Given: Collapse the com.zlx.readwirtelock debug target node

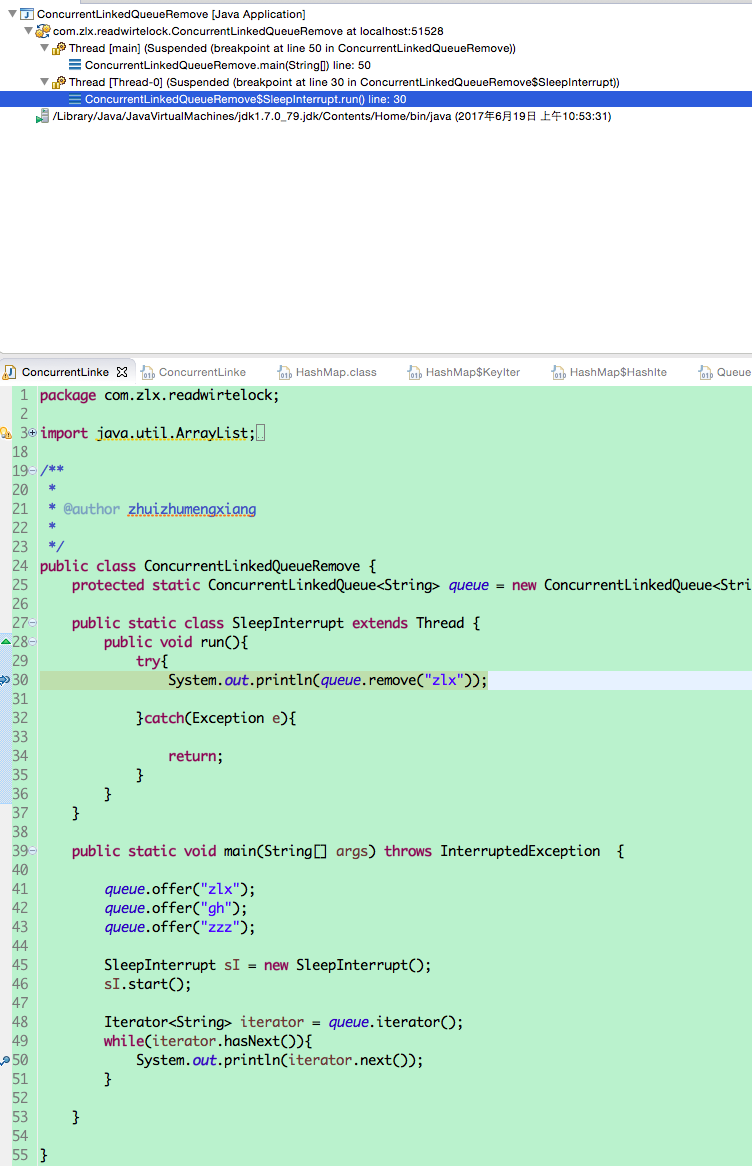Looking at the screenshot, I should click(x=28, y=31).
